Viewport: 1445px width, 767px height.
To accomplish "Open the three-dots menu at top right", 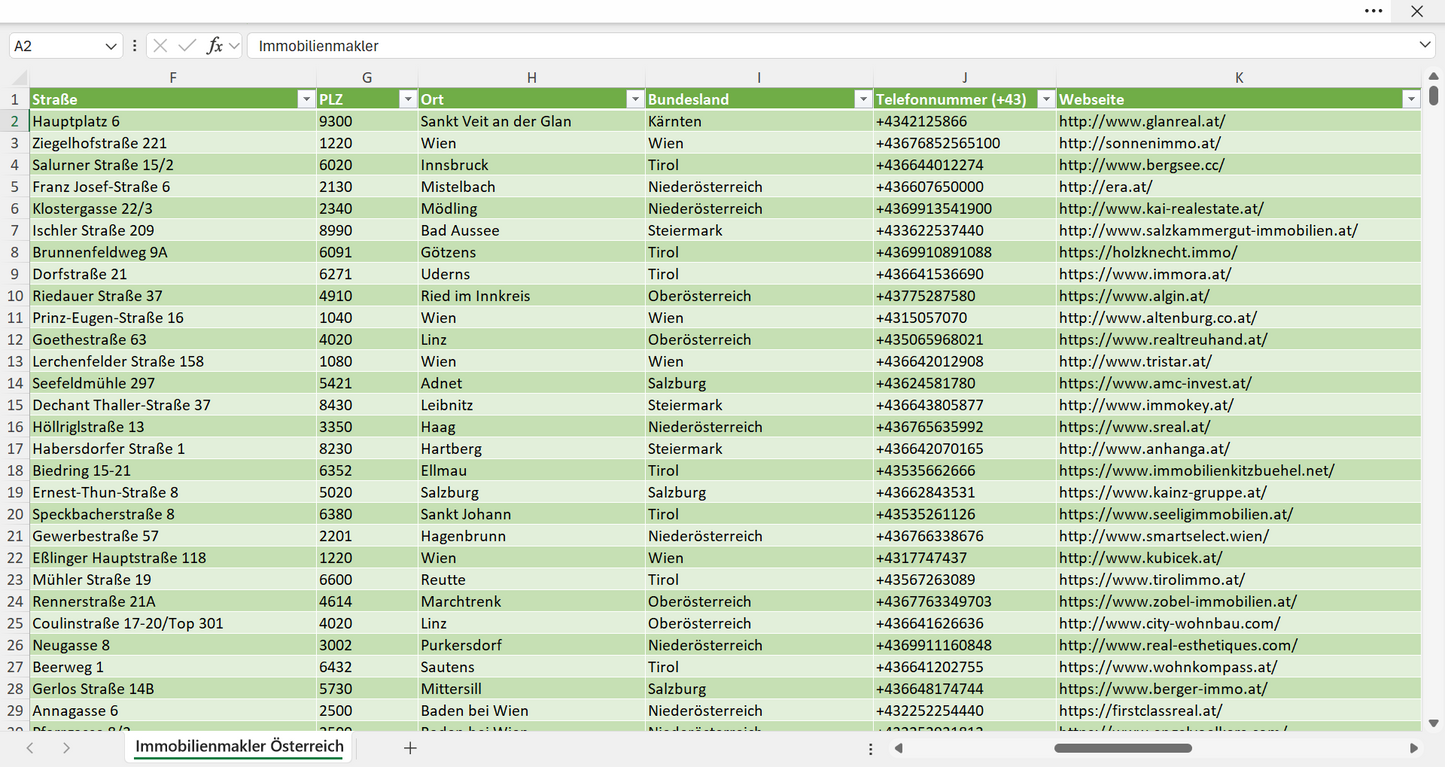I will pyautogui.click(x=1374, y=11).
